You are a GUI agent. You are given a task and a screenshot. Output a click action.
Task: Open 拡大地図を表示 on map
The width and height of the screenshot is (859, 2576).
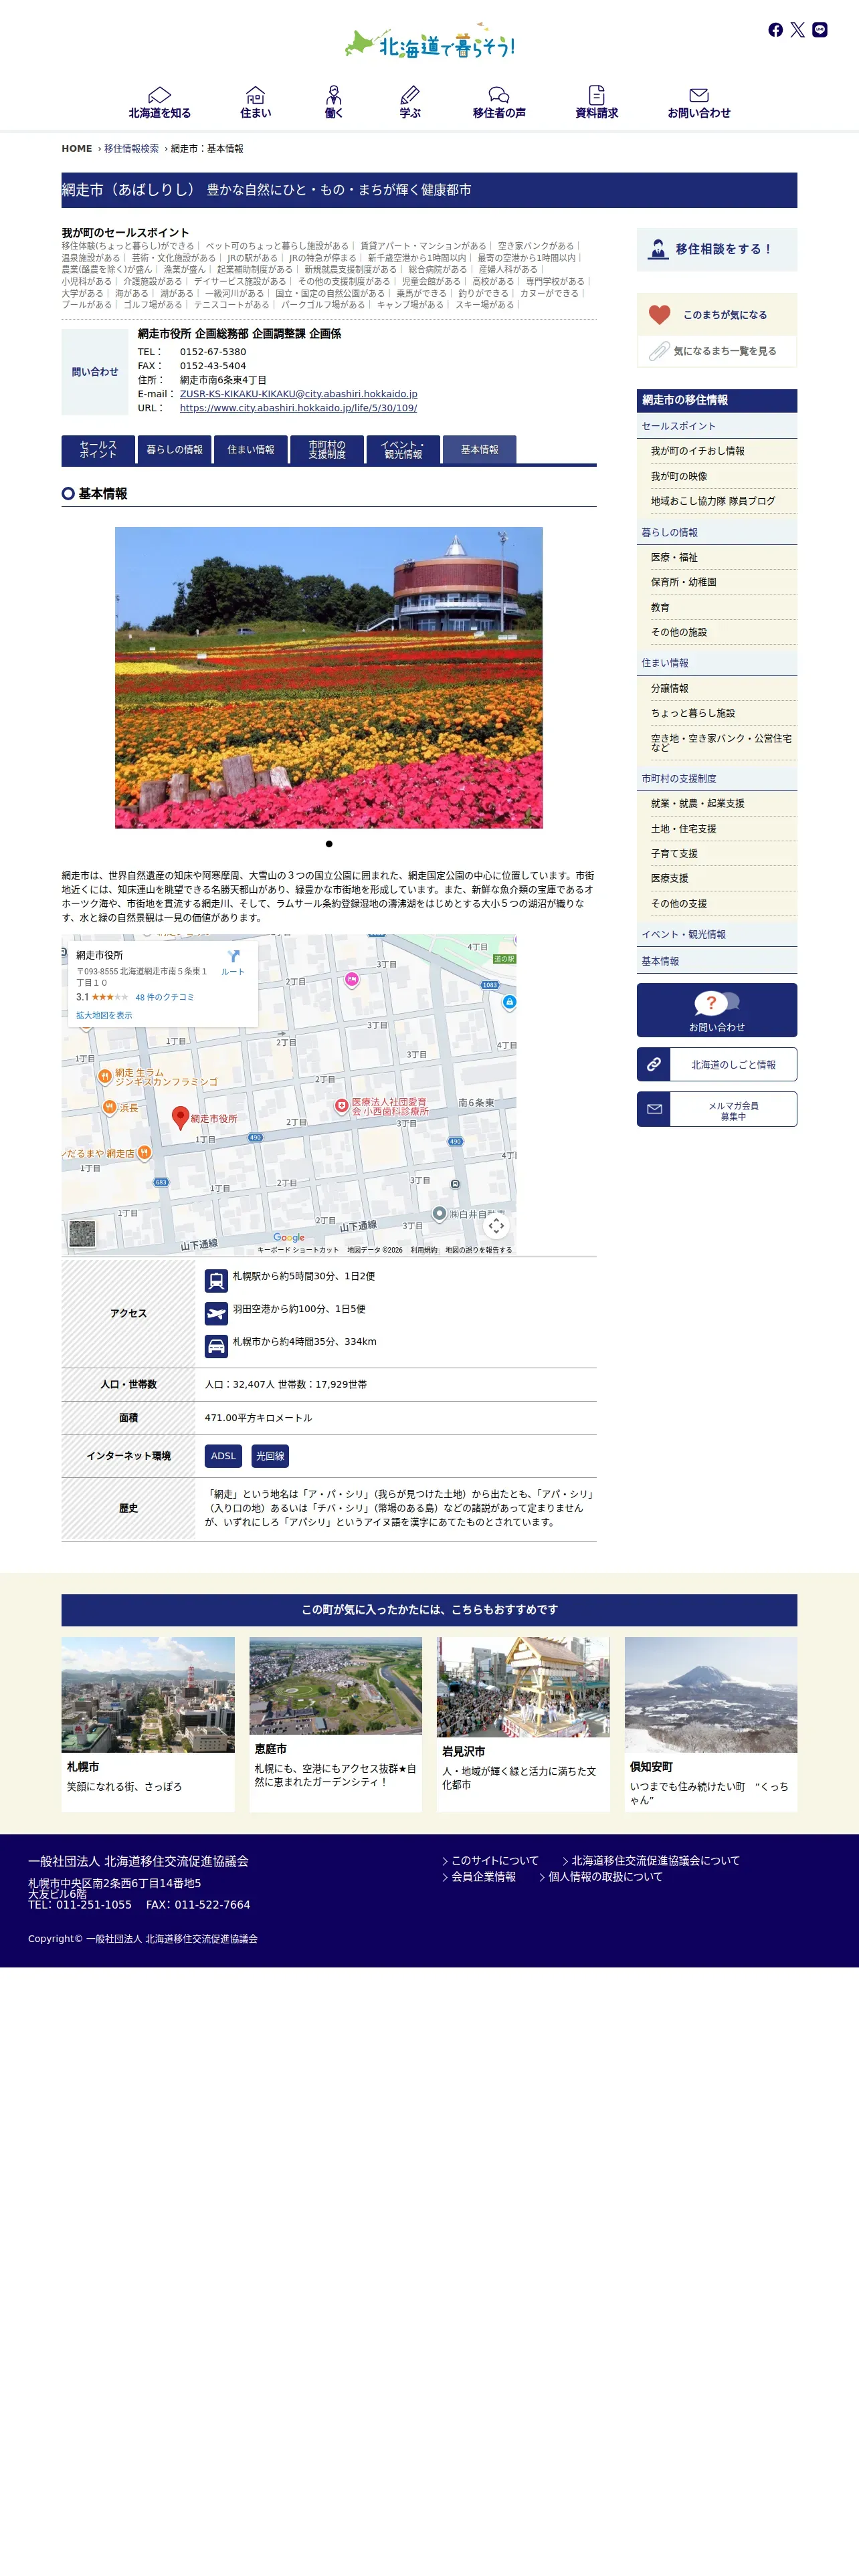click(x=104, y=1015)
